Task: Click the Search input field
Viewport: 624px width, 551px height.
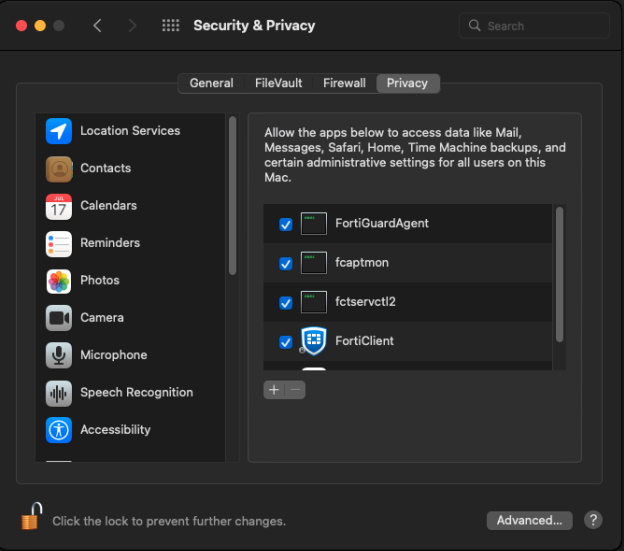Action: point(534,26)
